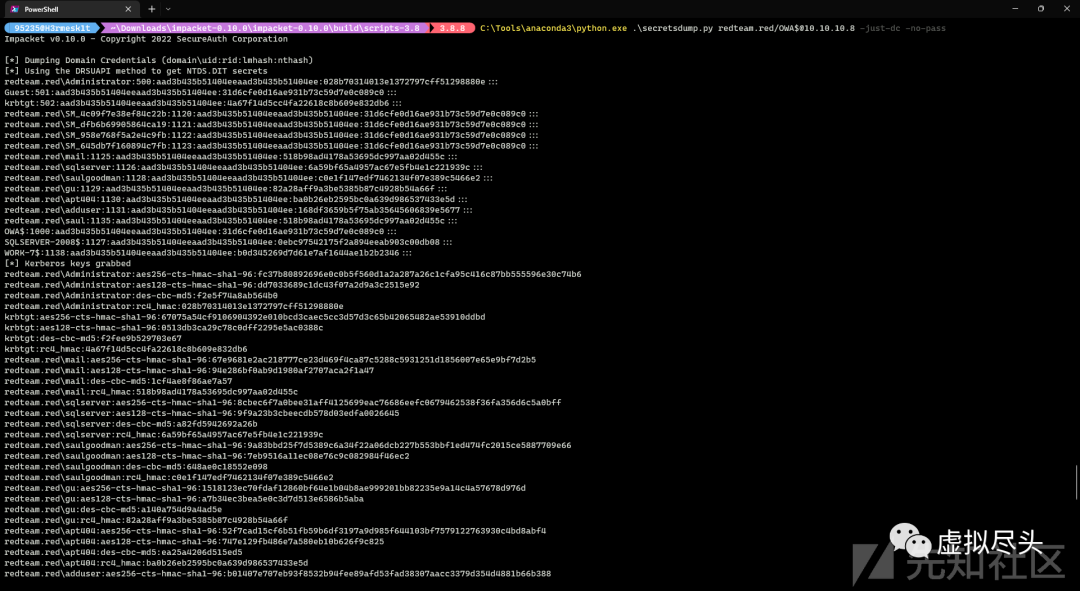Screen dimensions: 1080x591
Task: Click the redteam.red\Administrator:500 hash line
Action: point(251,82)
